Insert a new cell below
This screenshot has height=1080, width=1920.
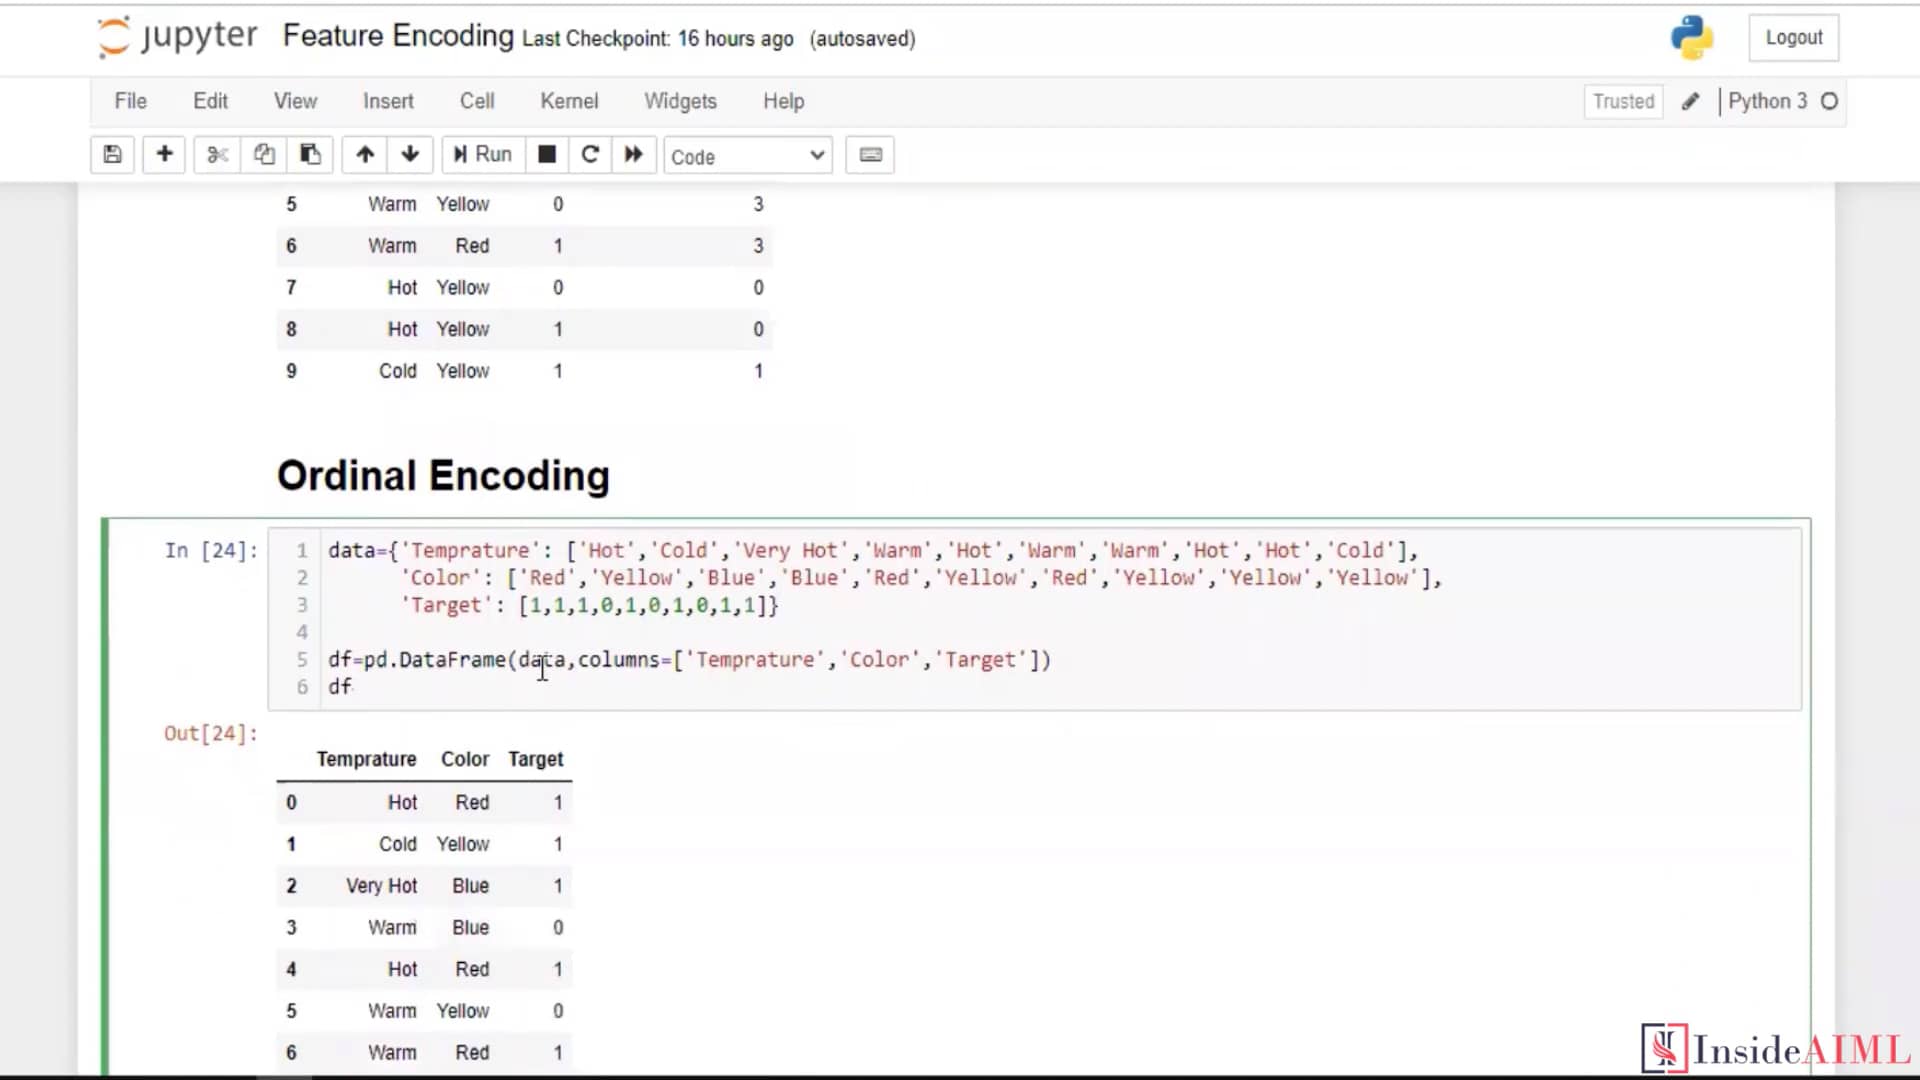click(164, 154)
